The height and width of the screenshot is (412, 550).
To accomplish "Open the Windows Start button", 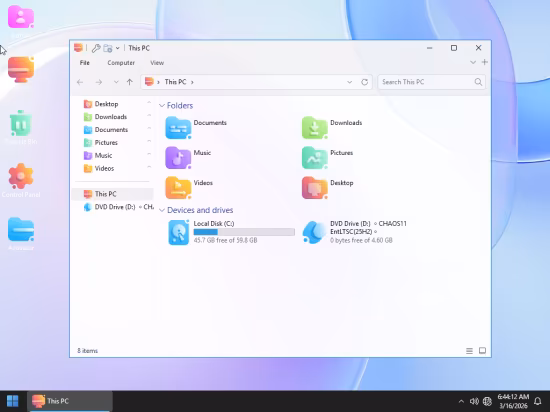I will point(13,401).
